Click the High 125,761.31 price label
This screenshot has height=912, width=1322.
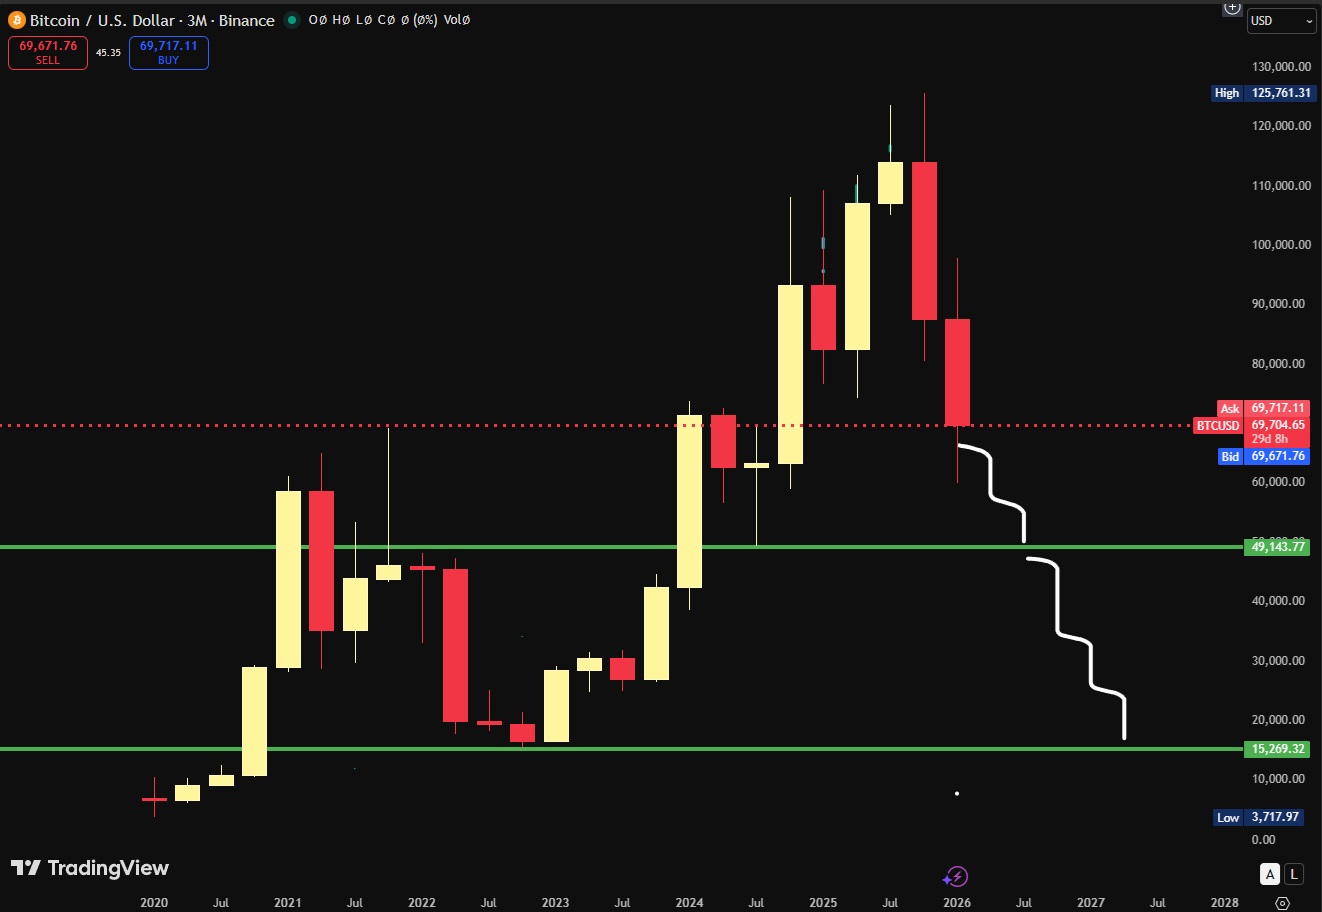pyautogui.click(x=1262, y=93)
